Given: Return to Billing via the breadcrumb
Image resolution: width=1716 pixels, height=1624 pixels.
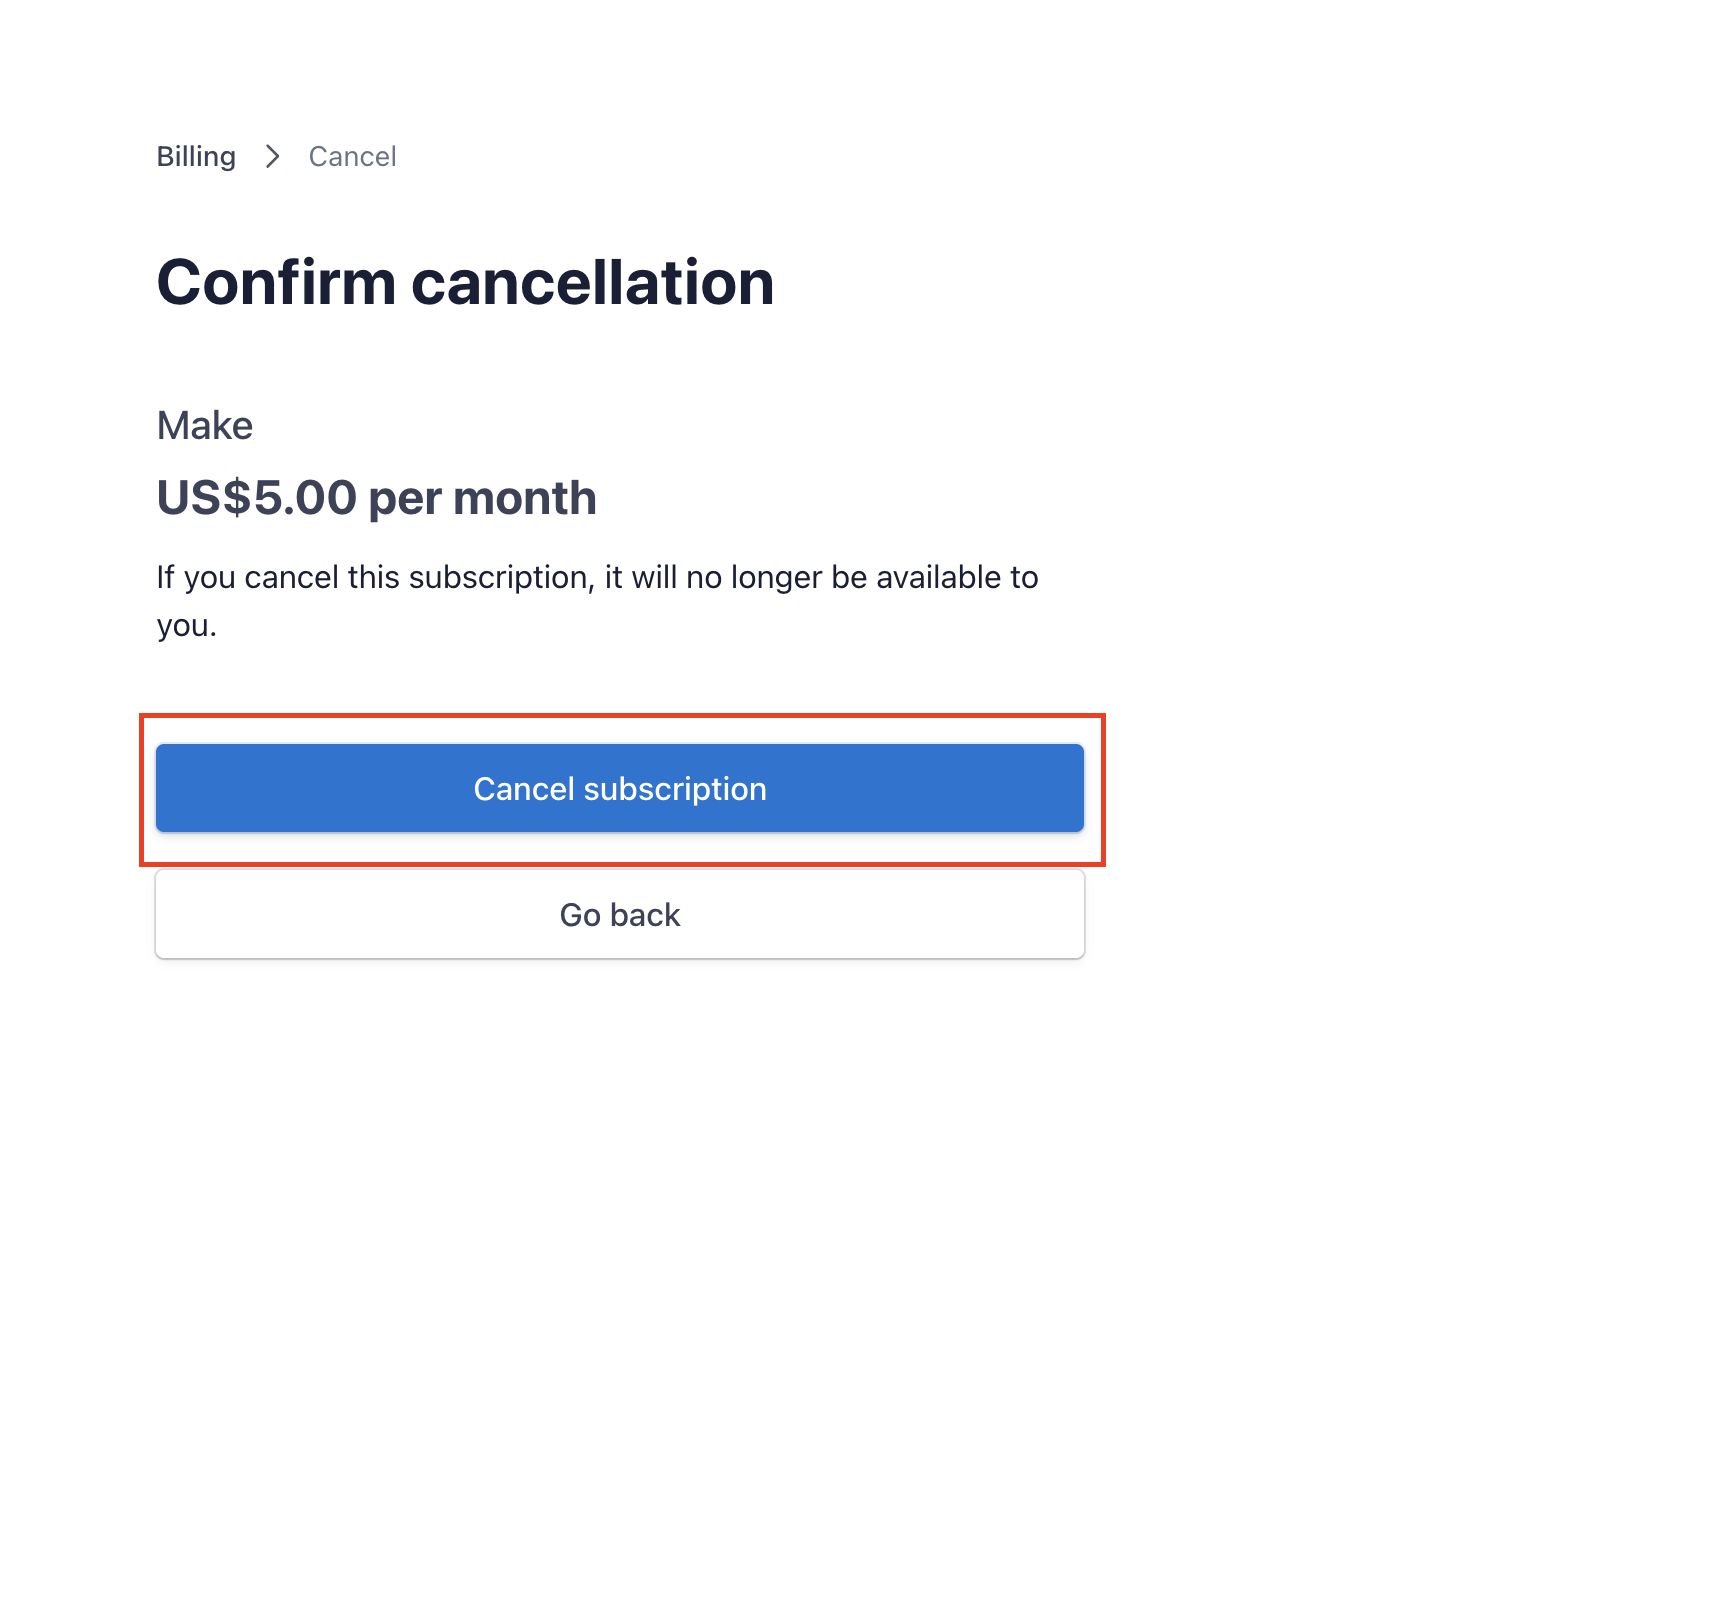Looking at the screenshot, I should 196,157.
